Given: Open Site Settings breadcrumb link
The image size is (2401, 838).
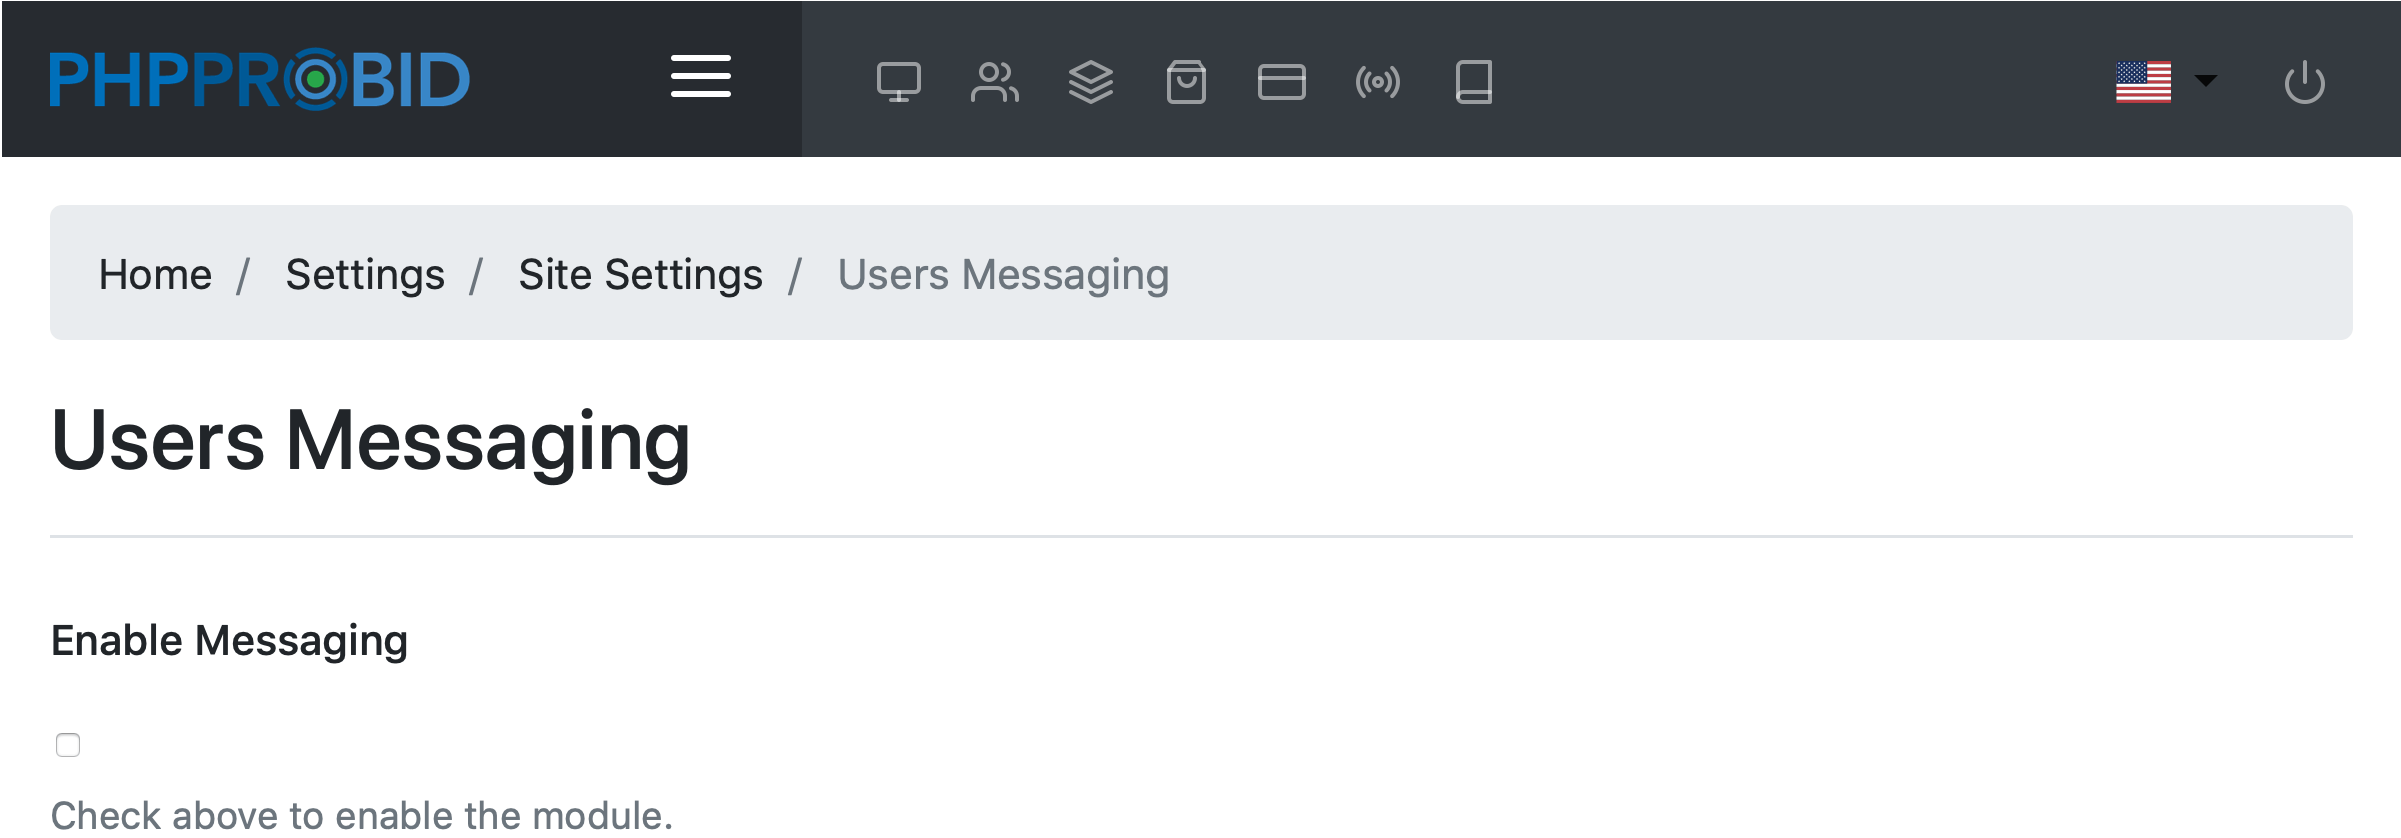Looking at the screenshot, I should 640,274.
